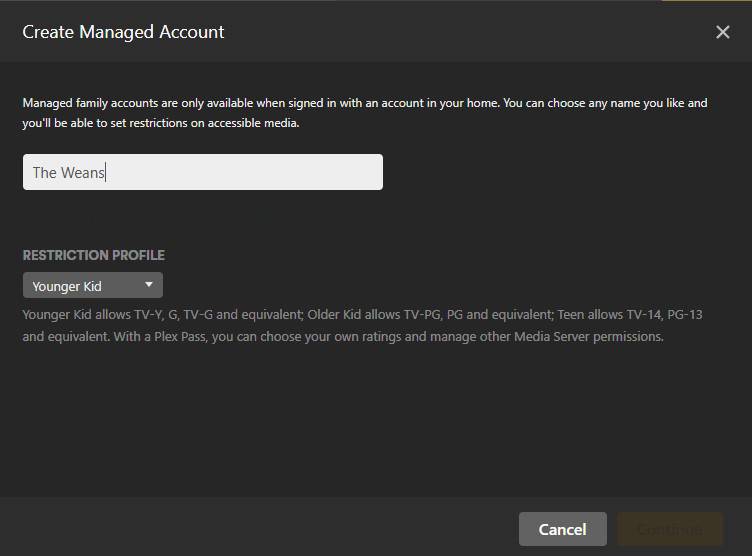The height and width of the screenshot is (556, 752).
Task: Open the Restriction Profile dropdown
Action: (x=93, y=286)
